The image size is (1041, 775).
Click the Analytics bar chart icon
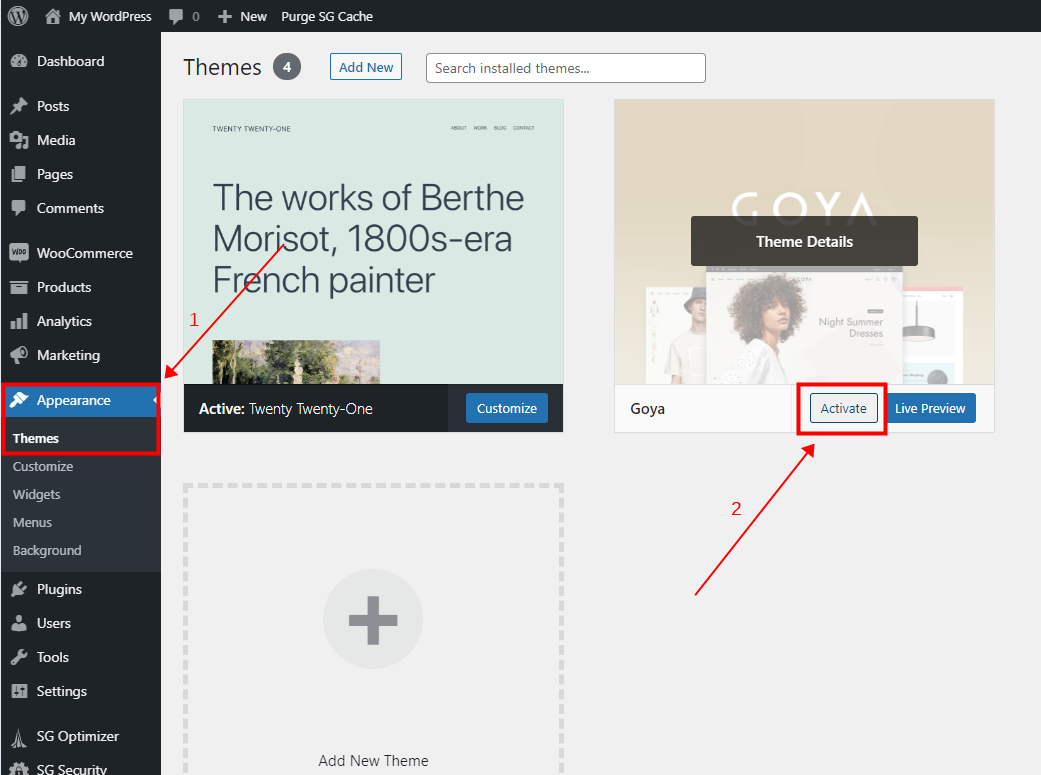point(19,321)
